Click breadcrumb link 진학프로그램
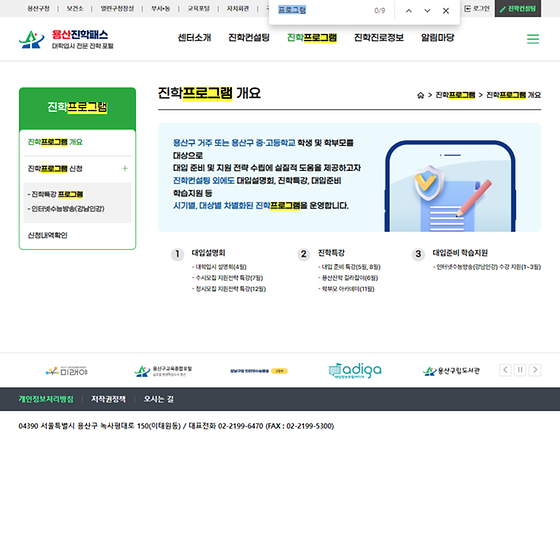The height and width of the screenshot is (553, 560). coord(455,95)
